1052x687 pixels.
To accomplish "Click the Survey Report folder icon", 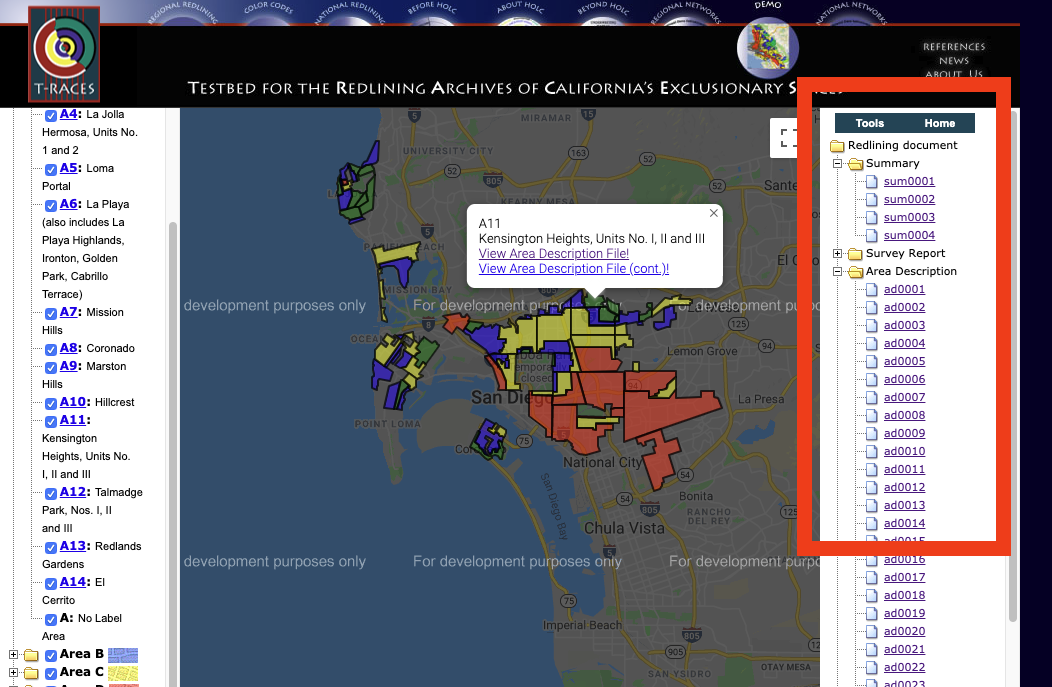I will (855, 254).
